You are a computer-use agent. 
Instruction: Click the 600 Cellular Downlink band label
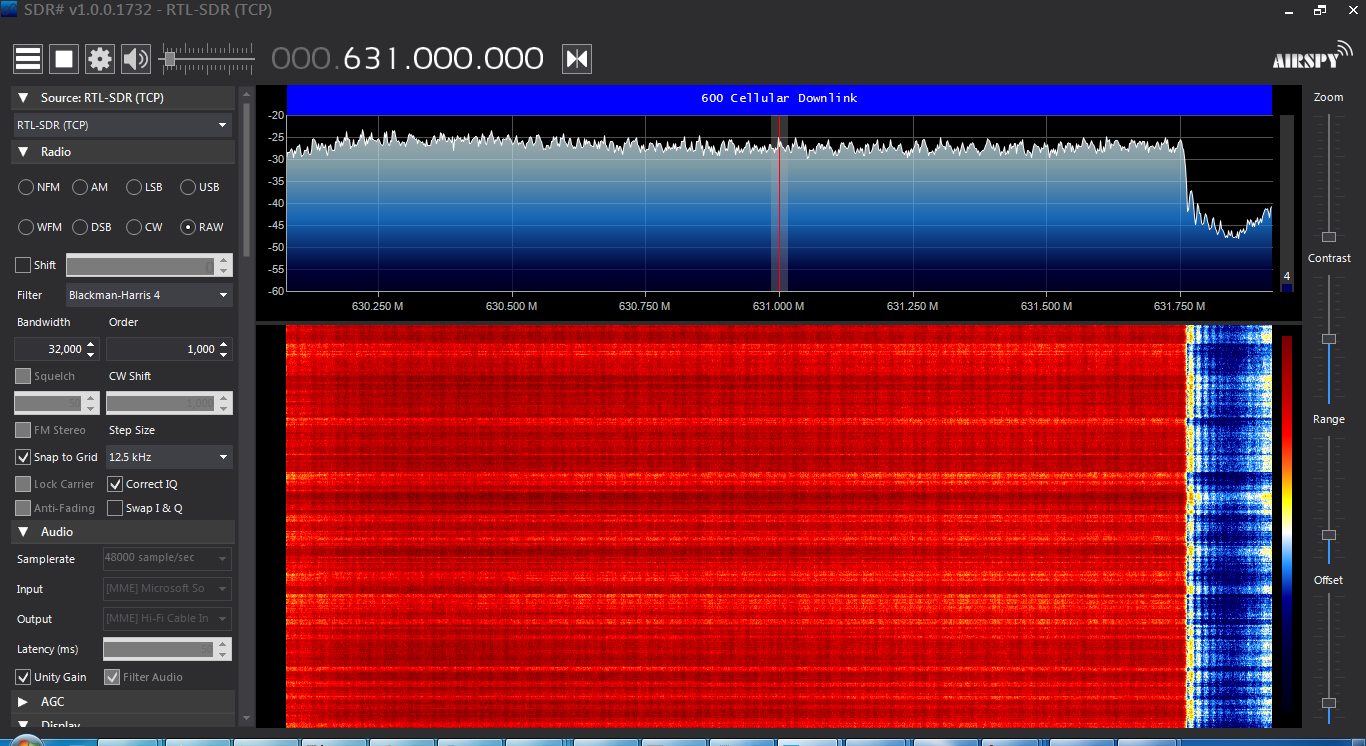(779, 98)
